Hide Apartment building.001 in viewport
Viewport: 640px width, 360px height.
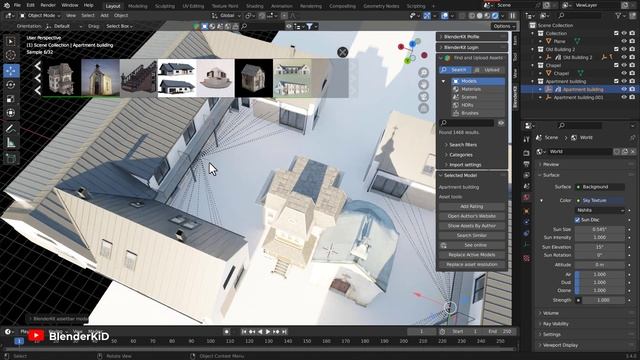[624, 98]
